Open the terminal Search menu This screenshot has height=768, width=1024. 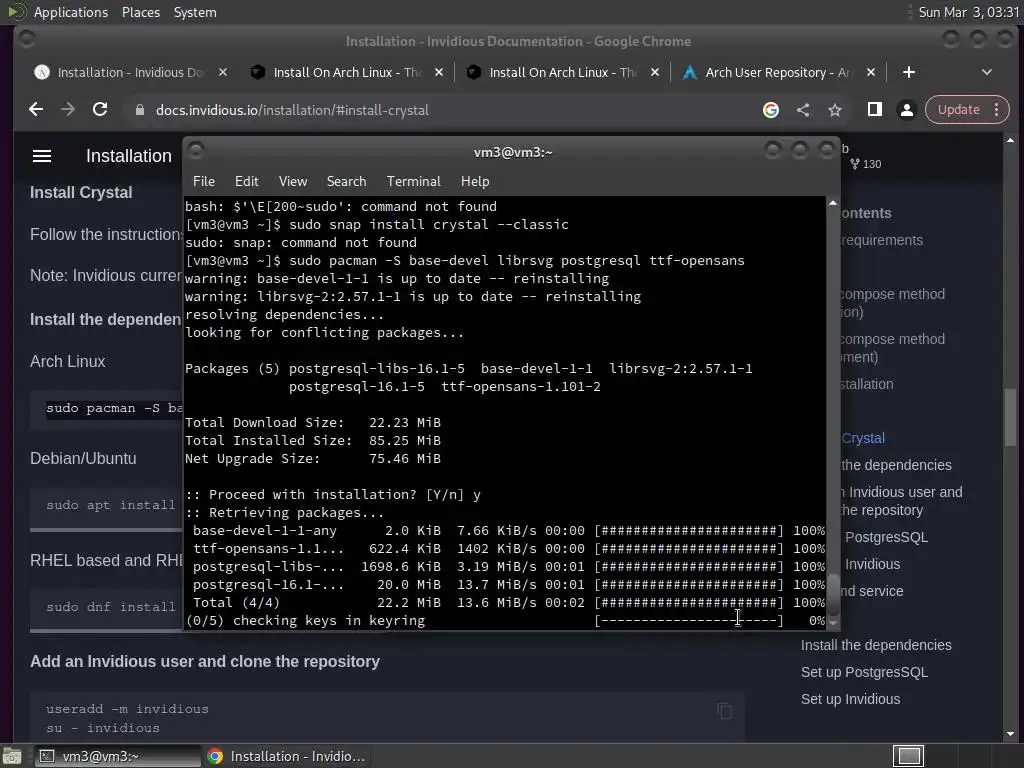click(x=346, y=182)
